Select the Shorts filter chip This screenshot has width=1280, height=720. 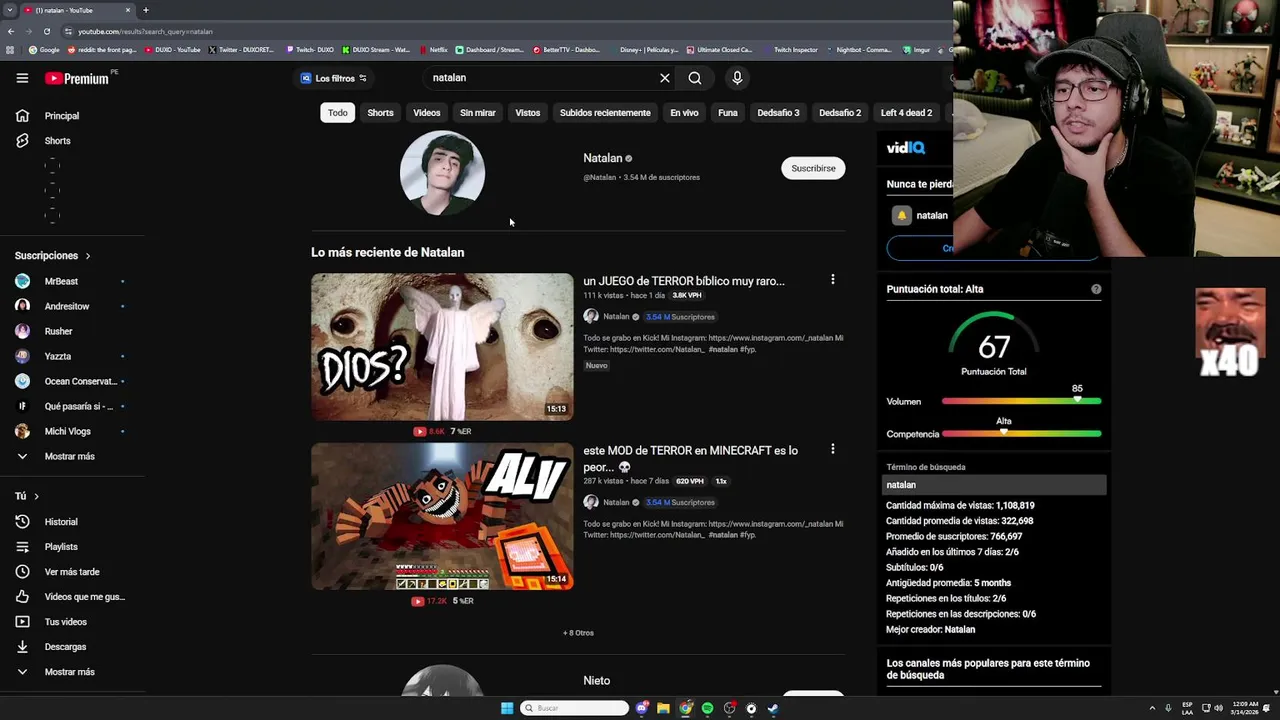(x=380, y=113)
